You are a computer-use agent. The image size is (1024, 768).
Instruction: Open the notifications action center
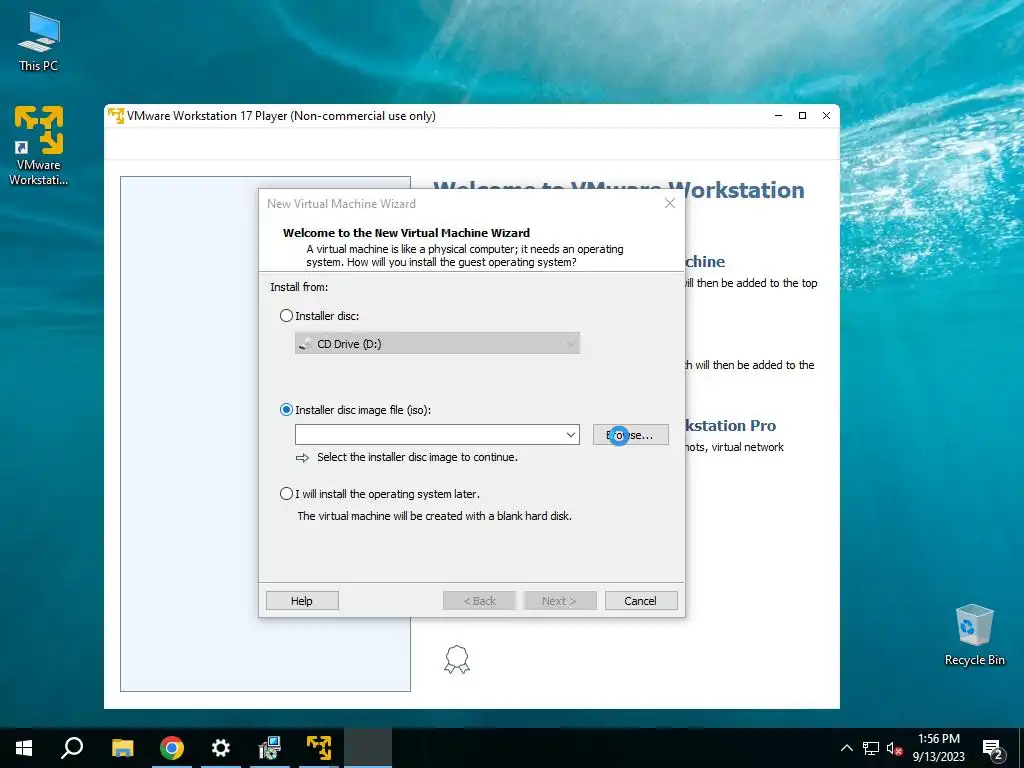pos(993,749)
